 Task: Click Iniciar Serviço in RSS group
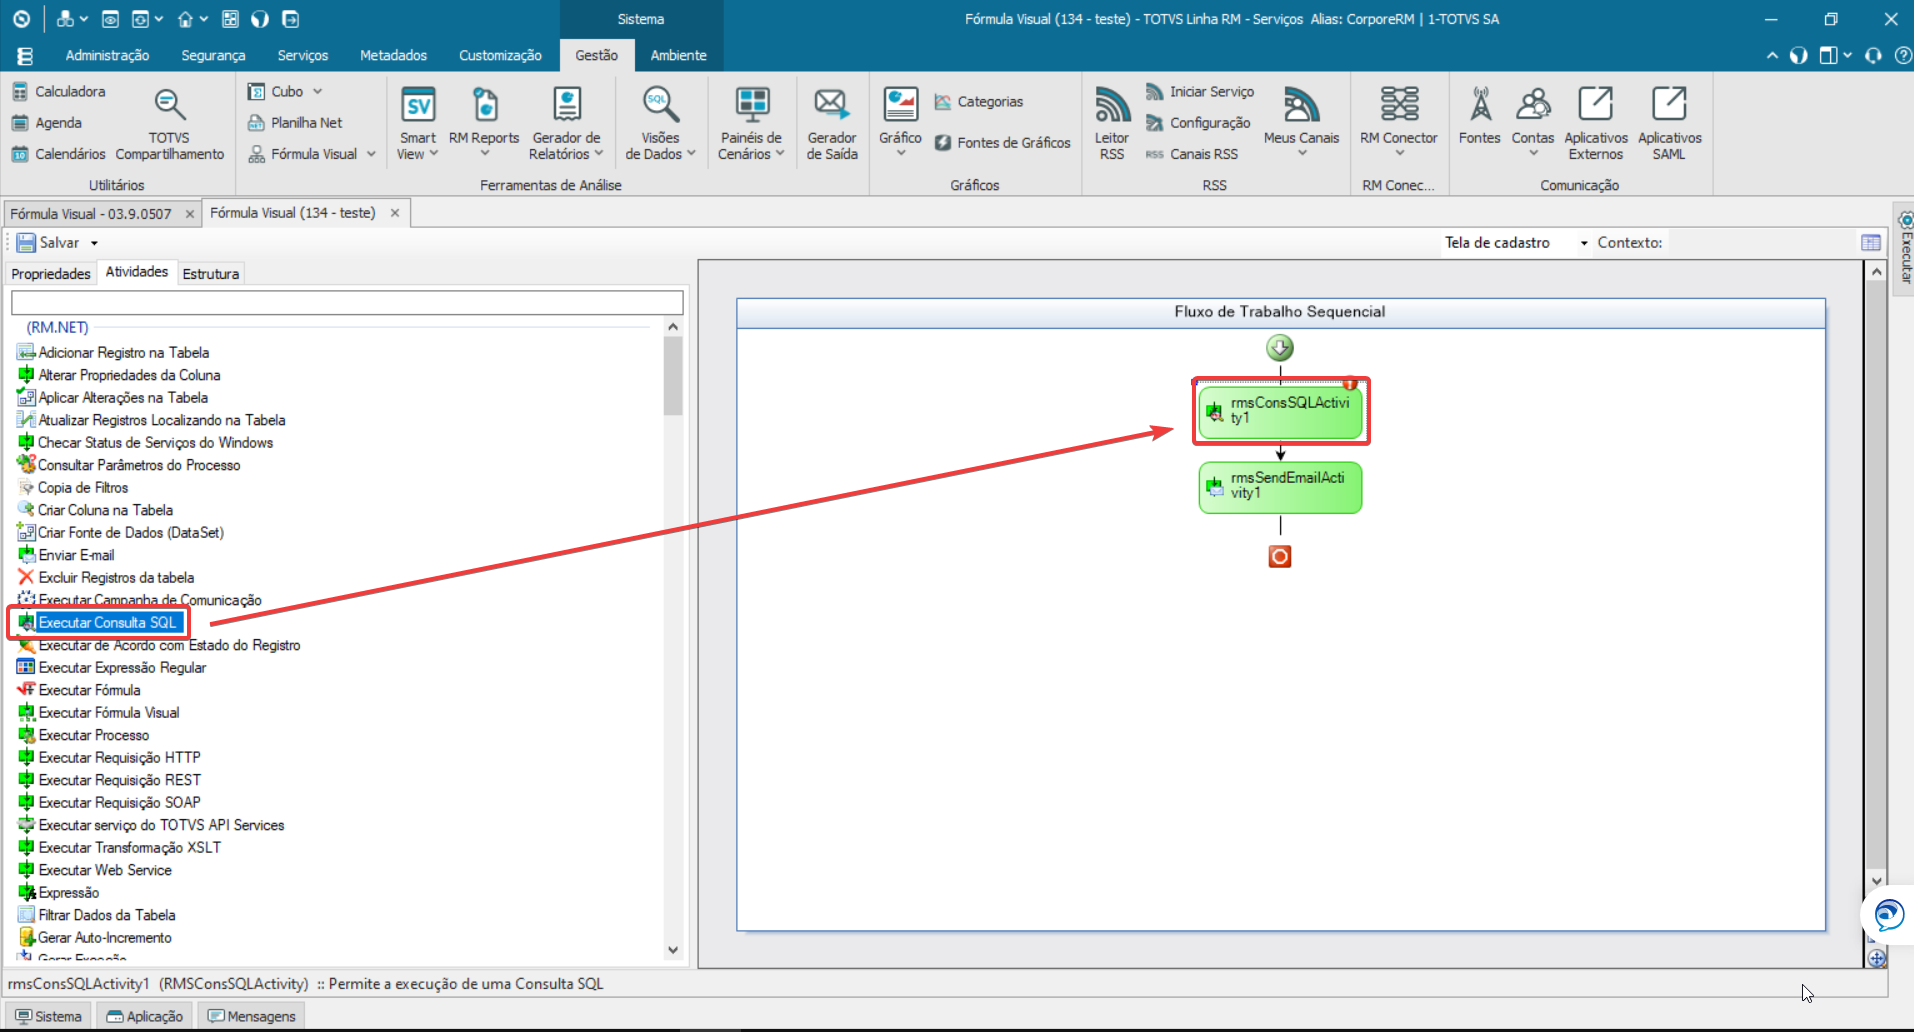click(1199, 92)
